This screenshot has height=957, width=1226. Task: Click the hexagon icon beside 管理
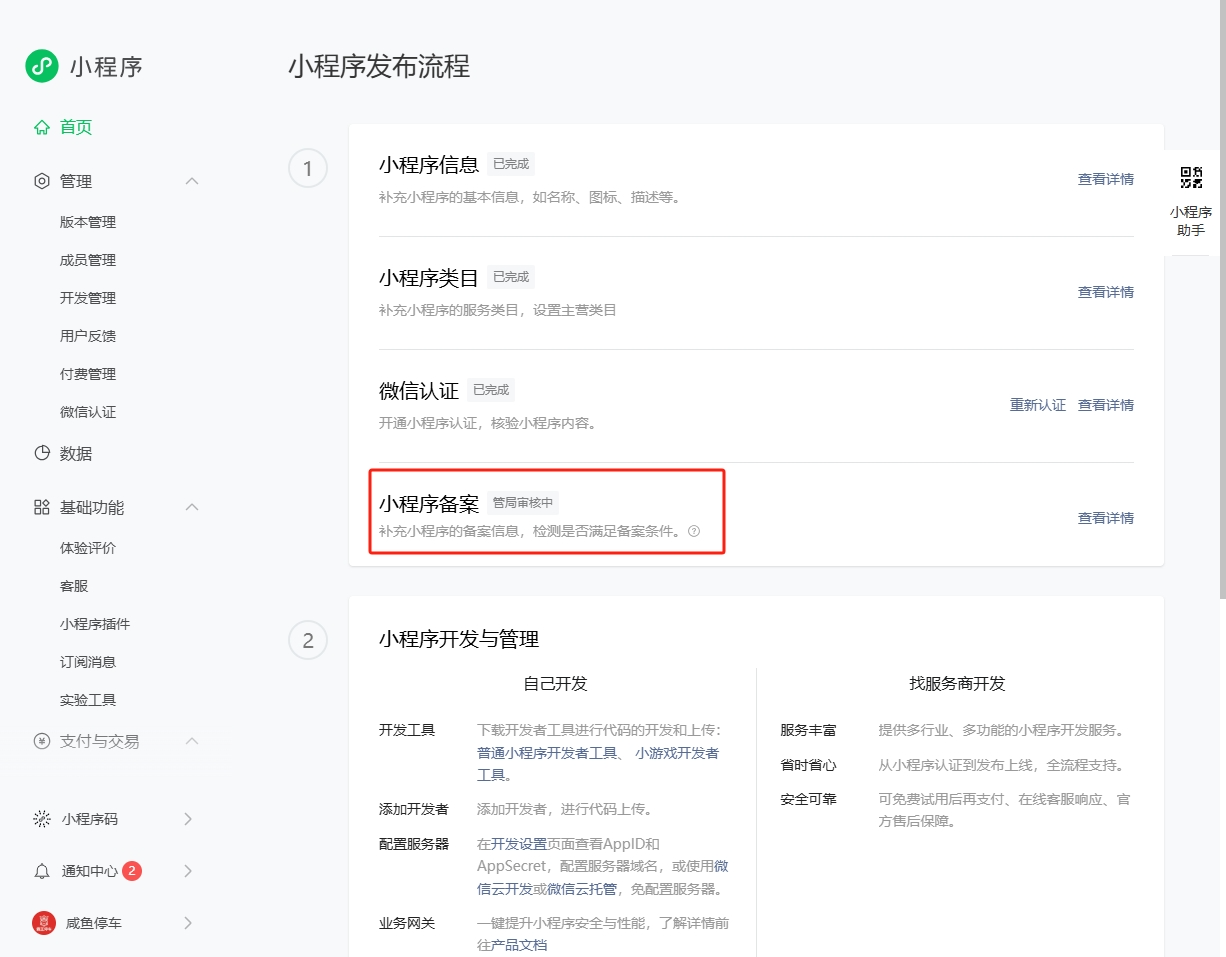click(42, 181)
